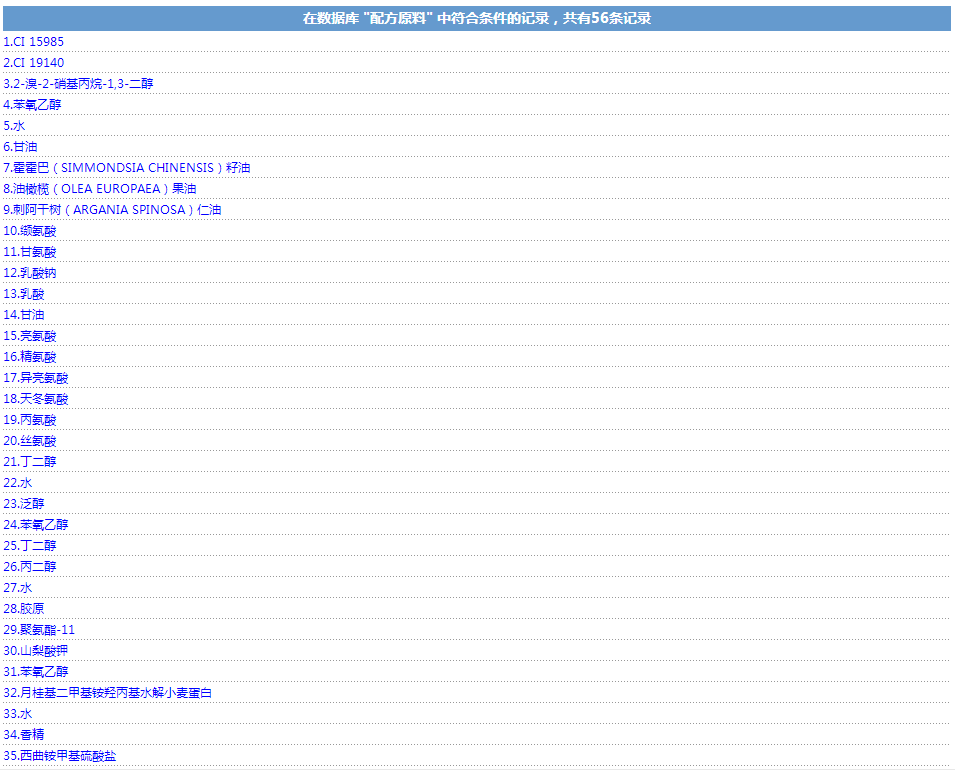Open entry 11 甘氨酸
Viewport: 955px width, 773px height.
(30, 252)
